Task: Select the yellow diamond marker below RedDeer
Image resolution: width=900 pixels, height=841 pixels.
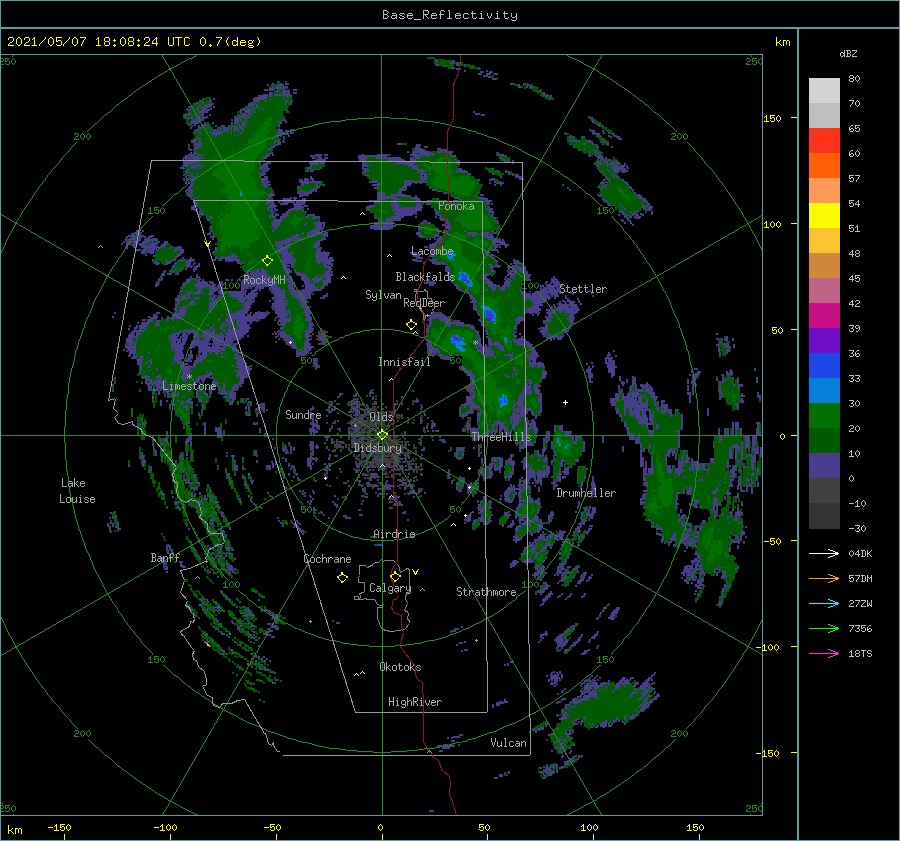Action: pos(411,324)
